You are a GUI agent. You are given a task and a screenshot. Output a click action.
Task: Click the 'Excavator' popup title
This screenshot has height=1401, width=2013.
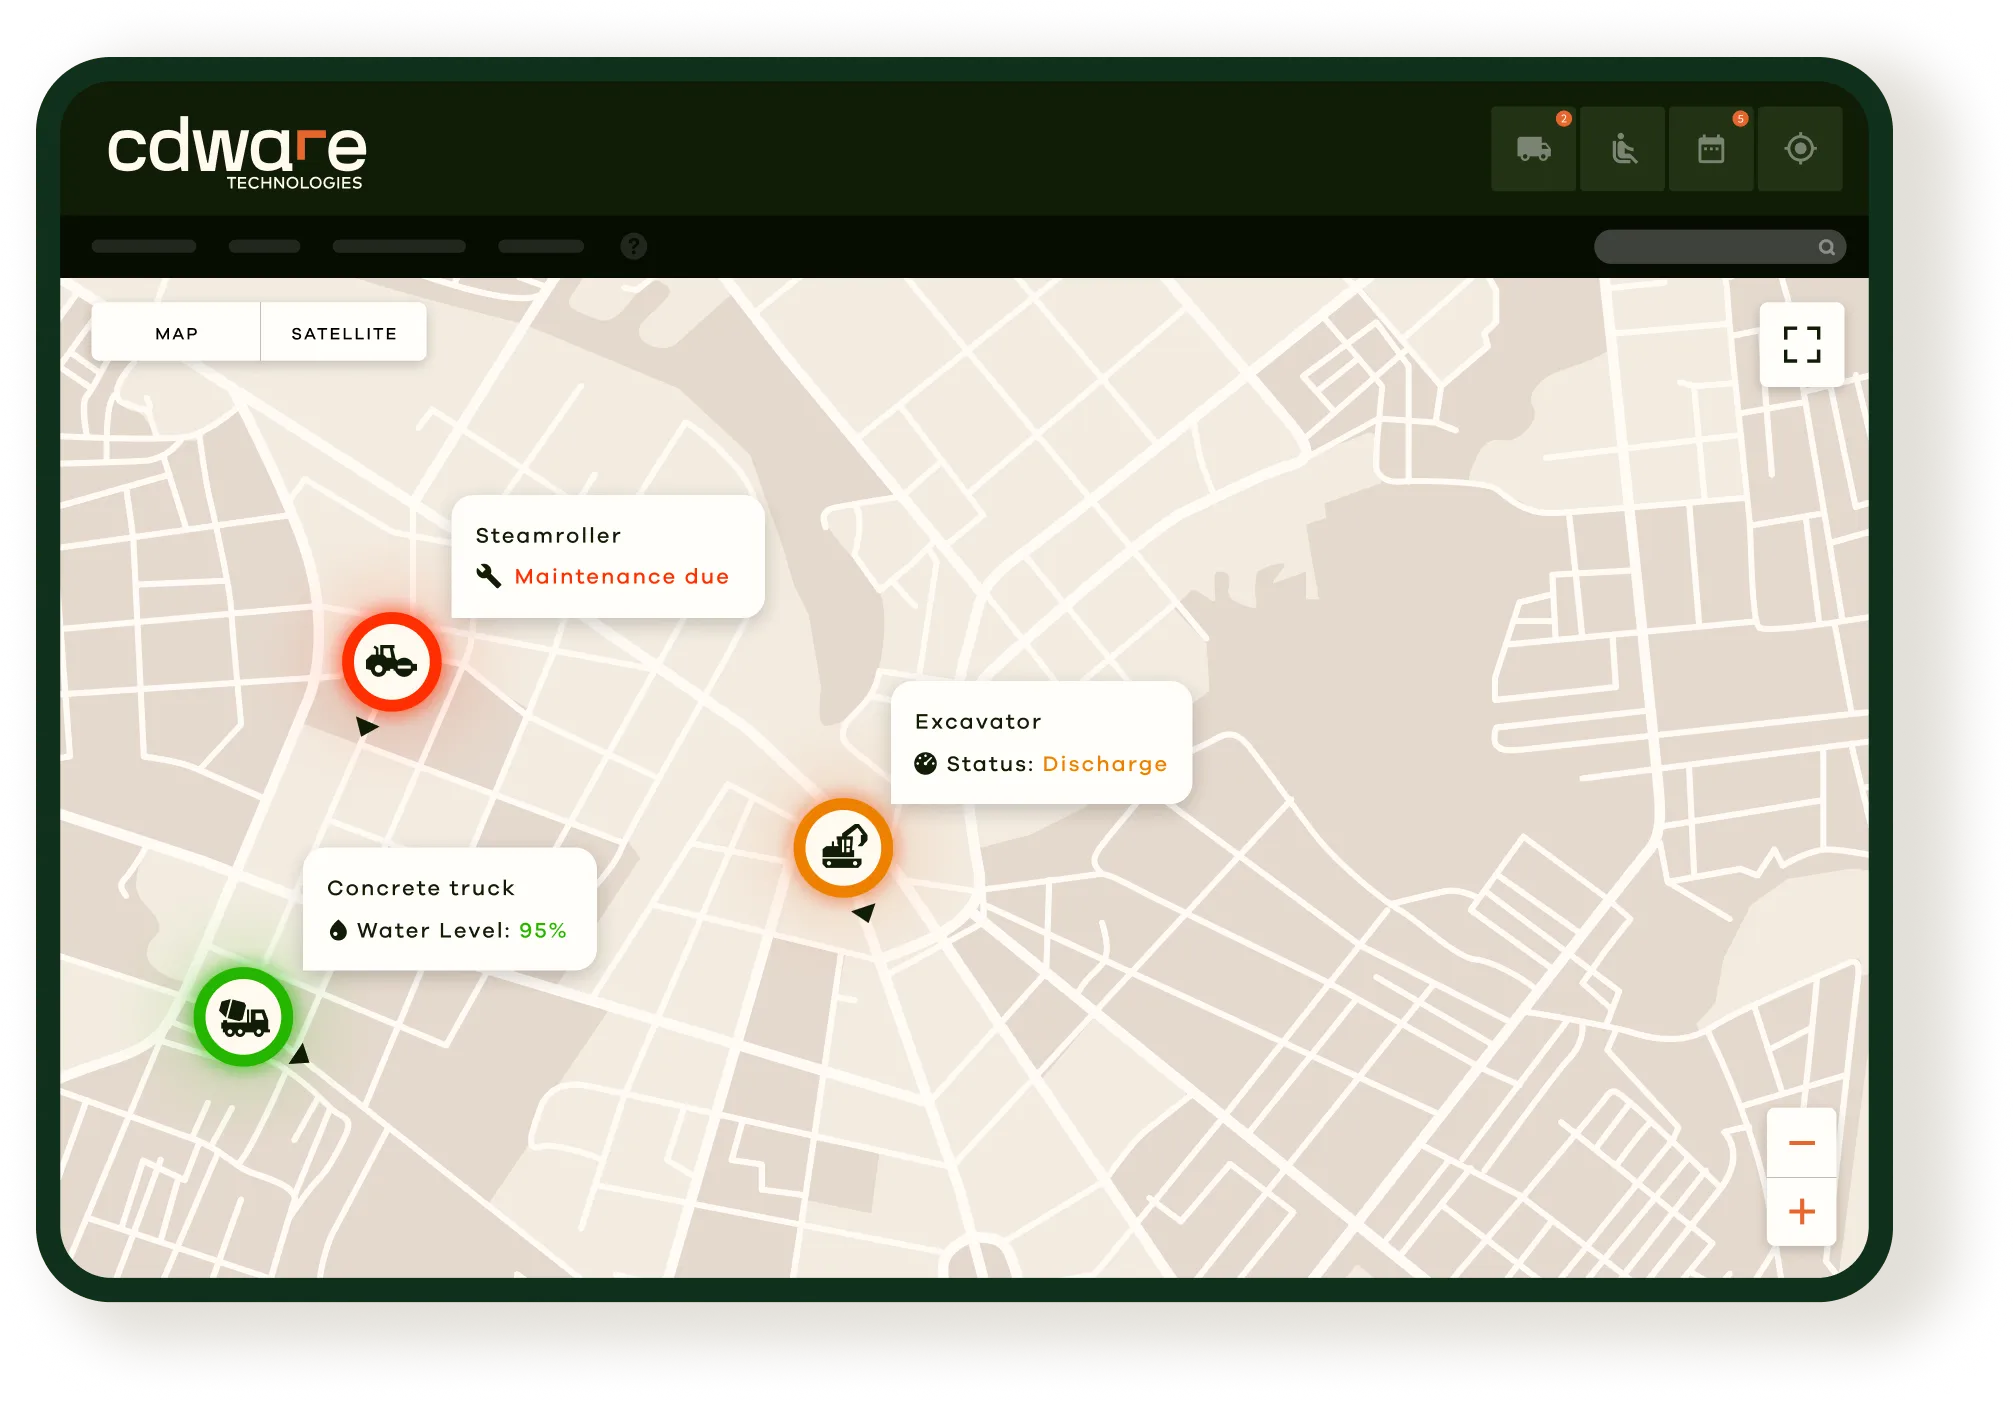(x=978, y=721)
